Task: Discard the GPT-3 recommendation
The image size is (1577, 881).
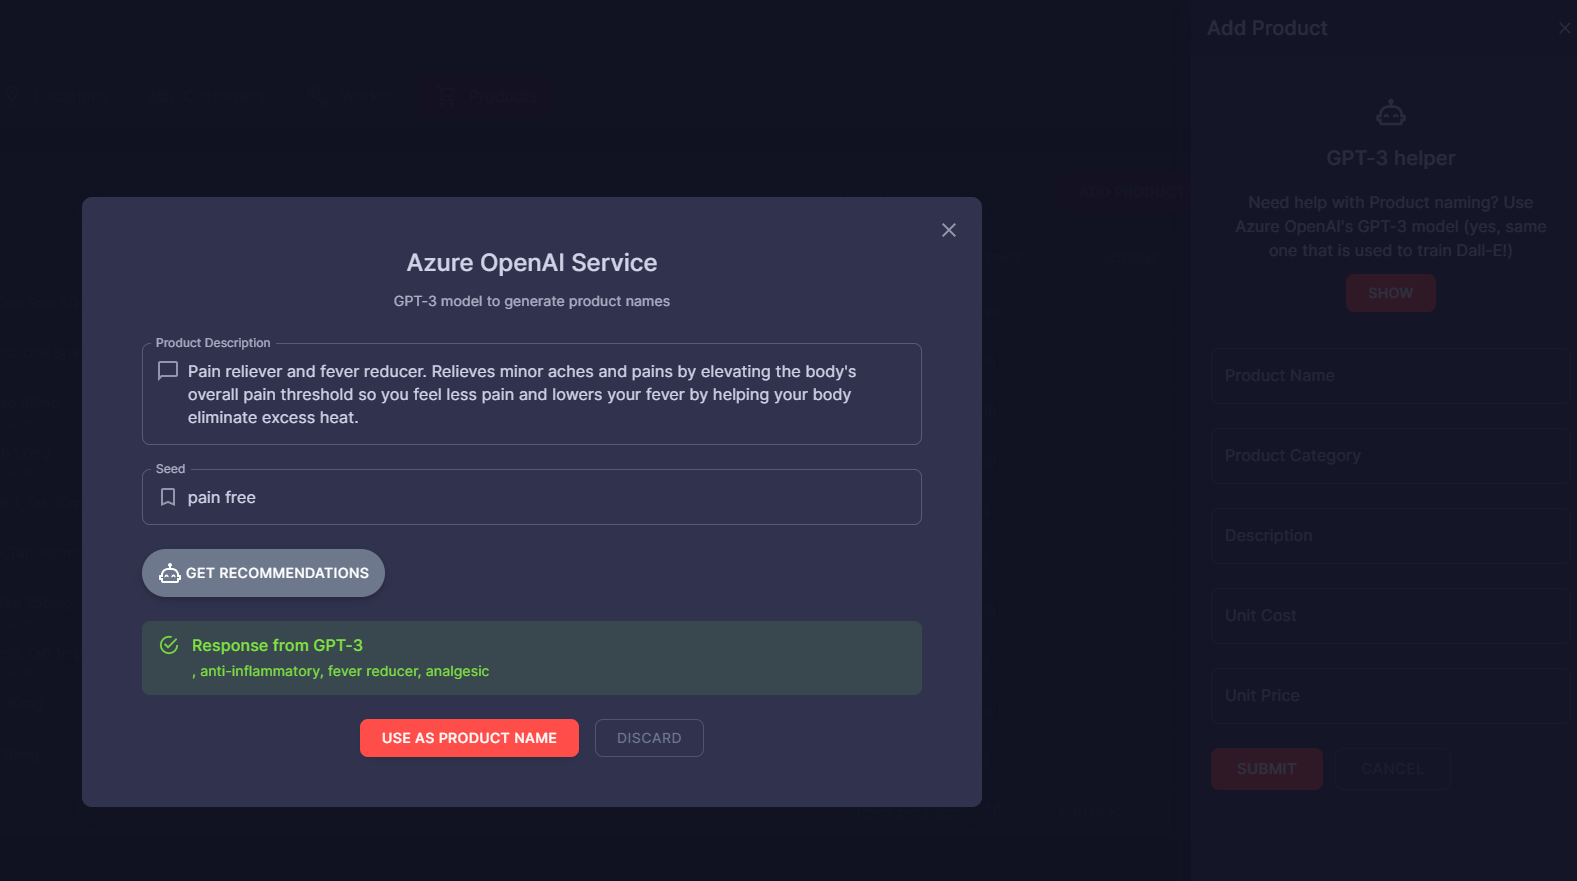Action: point(649,738)
